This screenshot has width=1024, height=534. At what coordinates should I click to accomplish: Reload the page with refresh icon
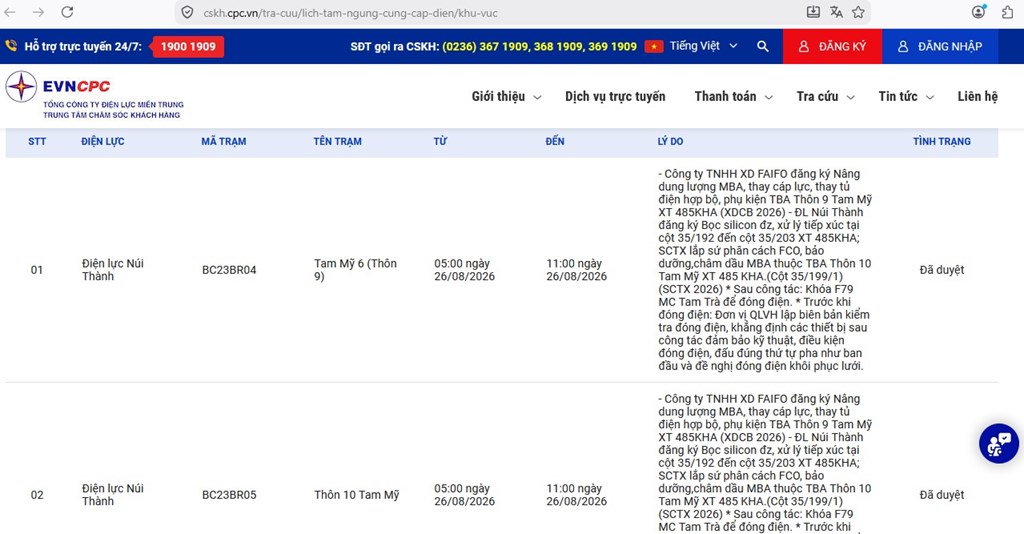click(67, 12)
